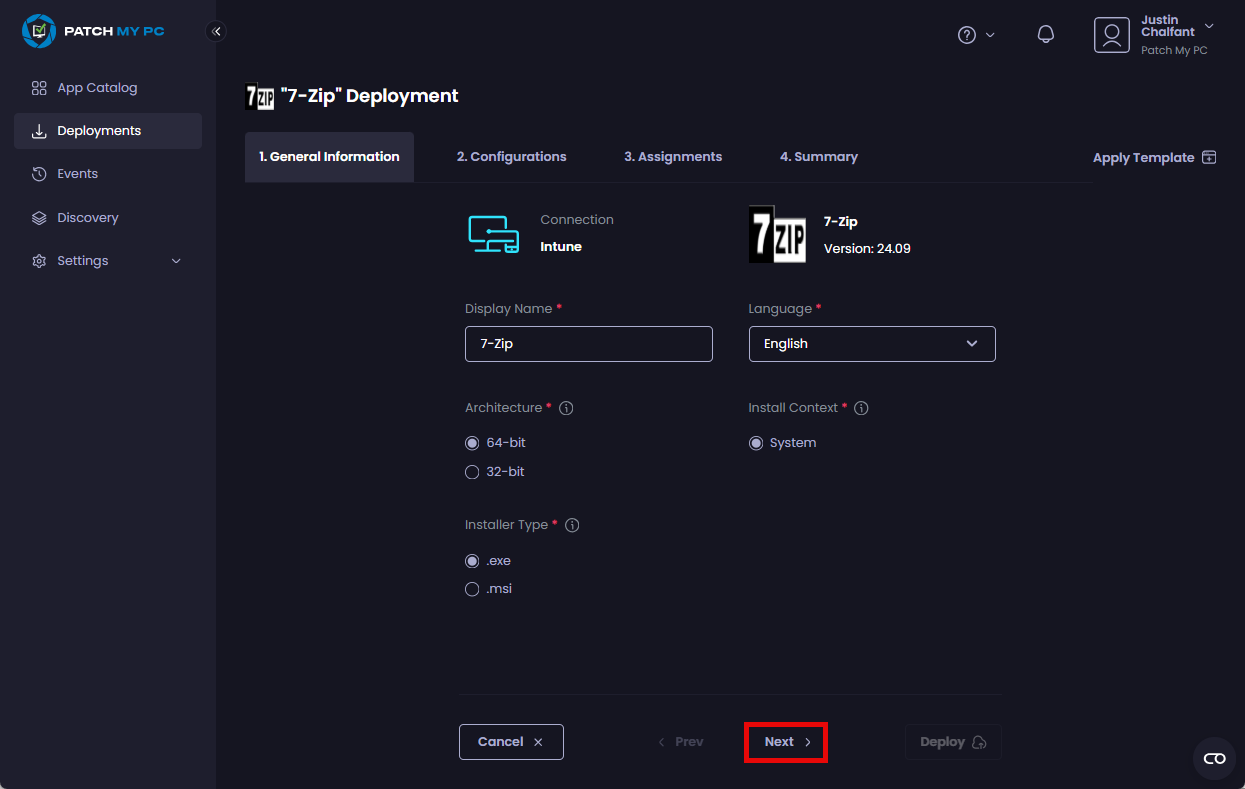Image resolution: width=1245 pixels, height=789 pixels.
Task: Open notifications bell icon
Action: pos(1046,35)
